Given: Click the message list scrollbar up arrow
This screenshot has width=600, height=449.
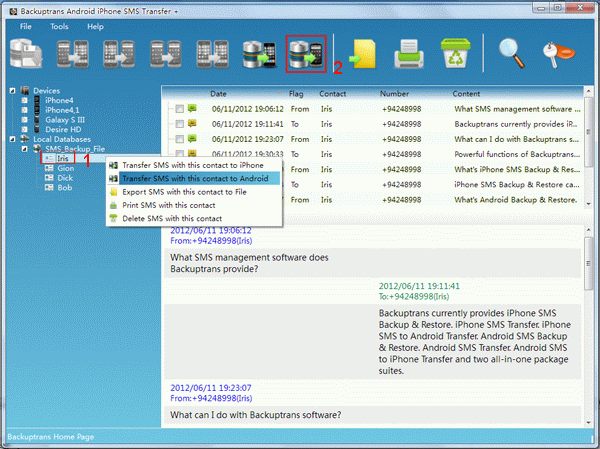Looking at the screenshot, I should coord(589,91).
